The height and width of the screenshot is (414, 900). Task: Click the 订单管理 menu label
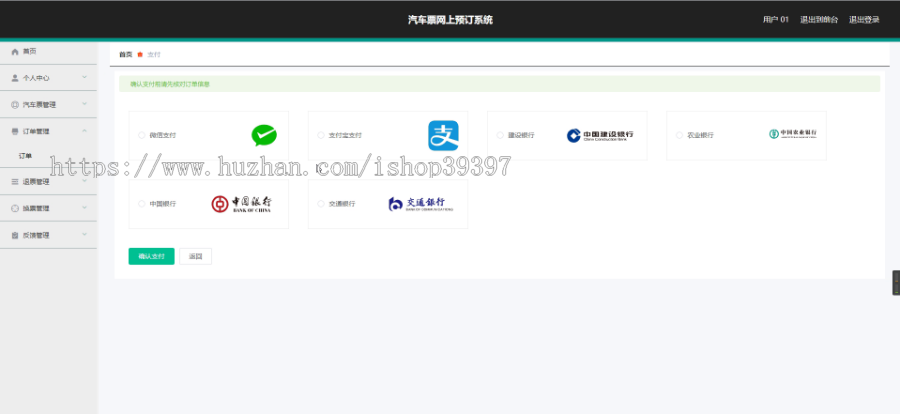pyautogui.click(x=36, y=131)
